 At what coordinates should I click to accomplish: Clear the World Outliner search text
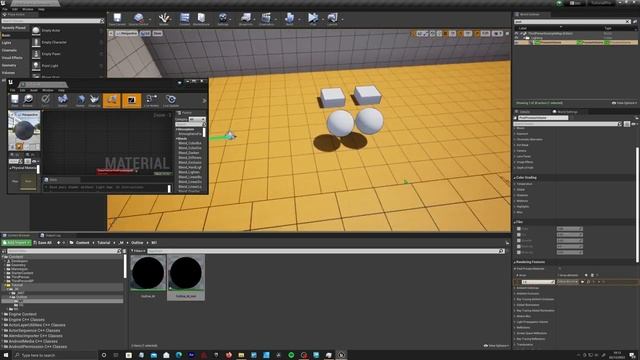tap(628, 22)
